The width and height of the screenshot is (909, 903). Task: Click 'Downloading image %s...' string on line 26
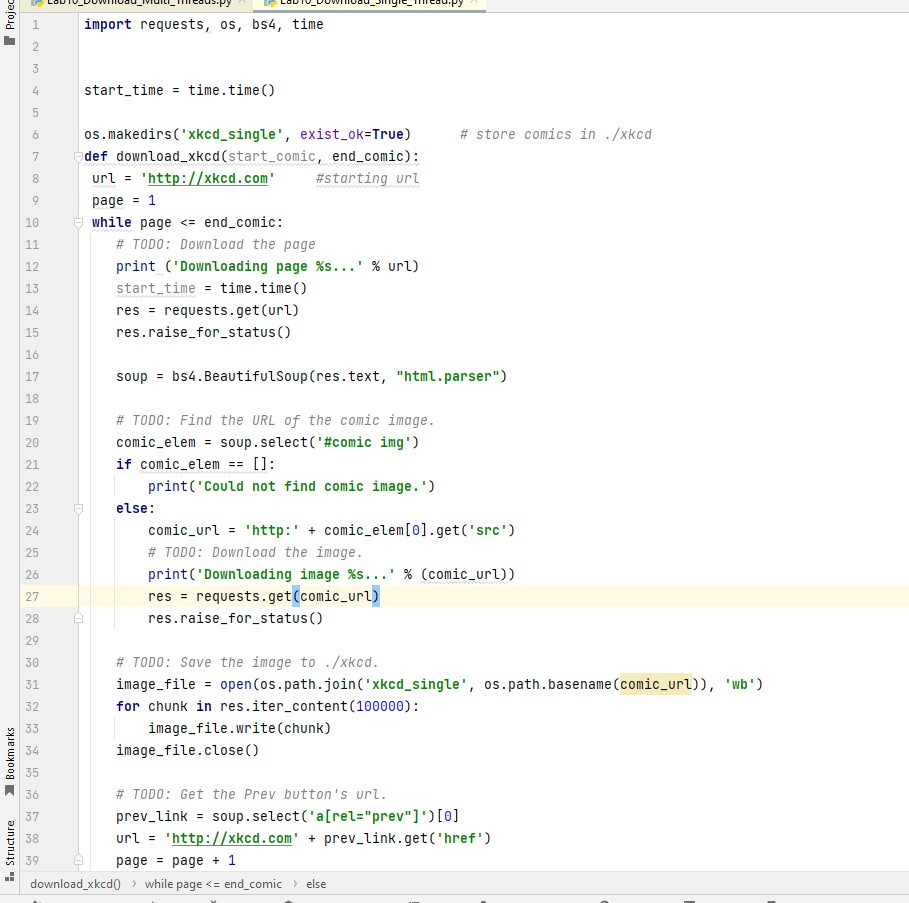point(296,574)
